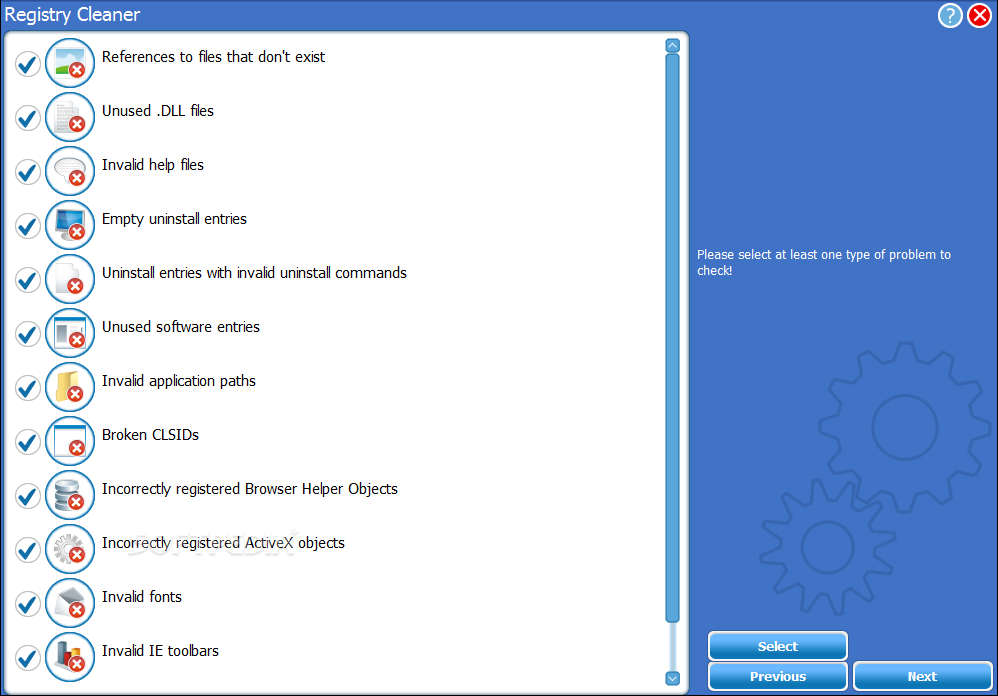This screenshot has width=998, height=696.
Task: Uncheck Invalid fonts
Action: coord(28,604)
